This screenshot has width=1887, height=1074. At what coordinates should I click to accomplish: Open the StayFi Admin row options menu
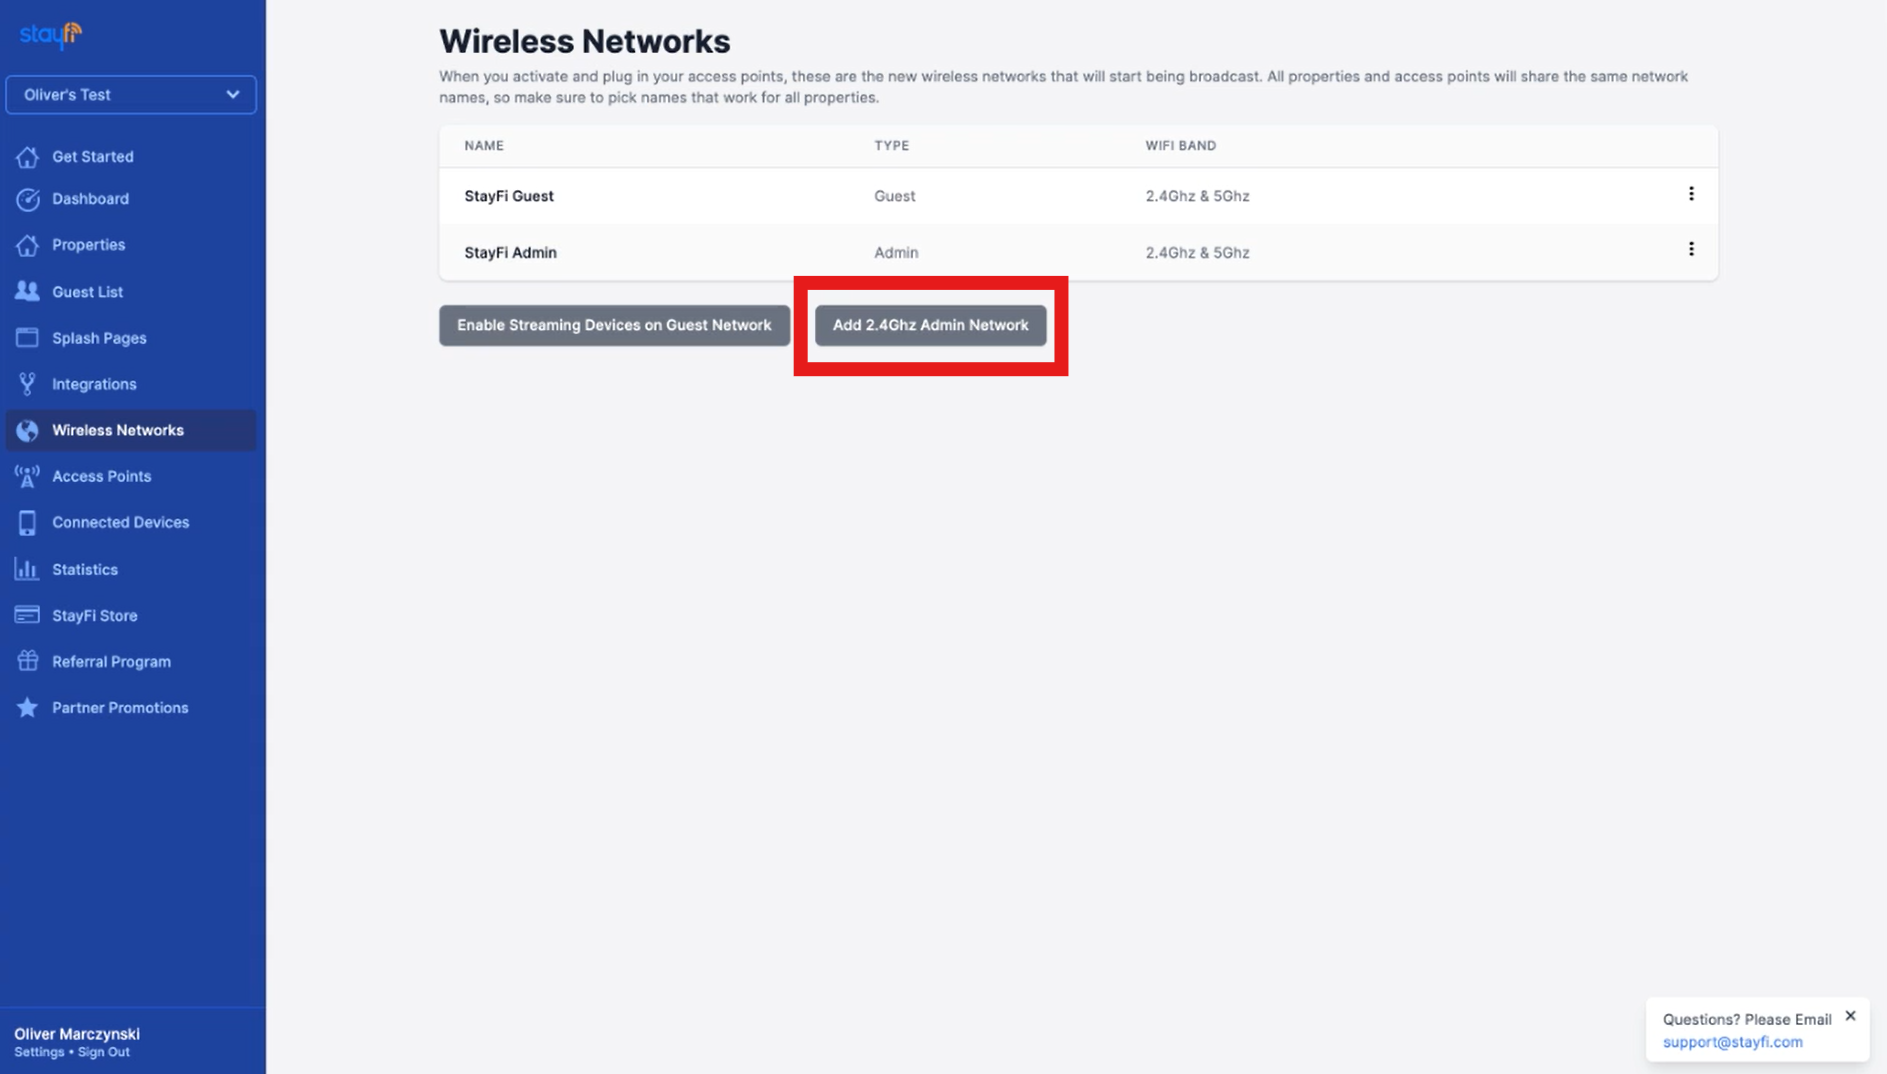[x=1691, y=249]
